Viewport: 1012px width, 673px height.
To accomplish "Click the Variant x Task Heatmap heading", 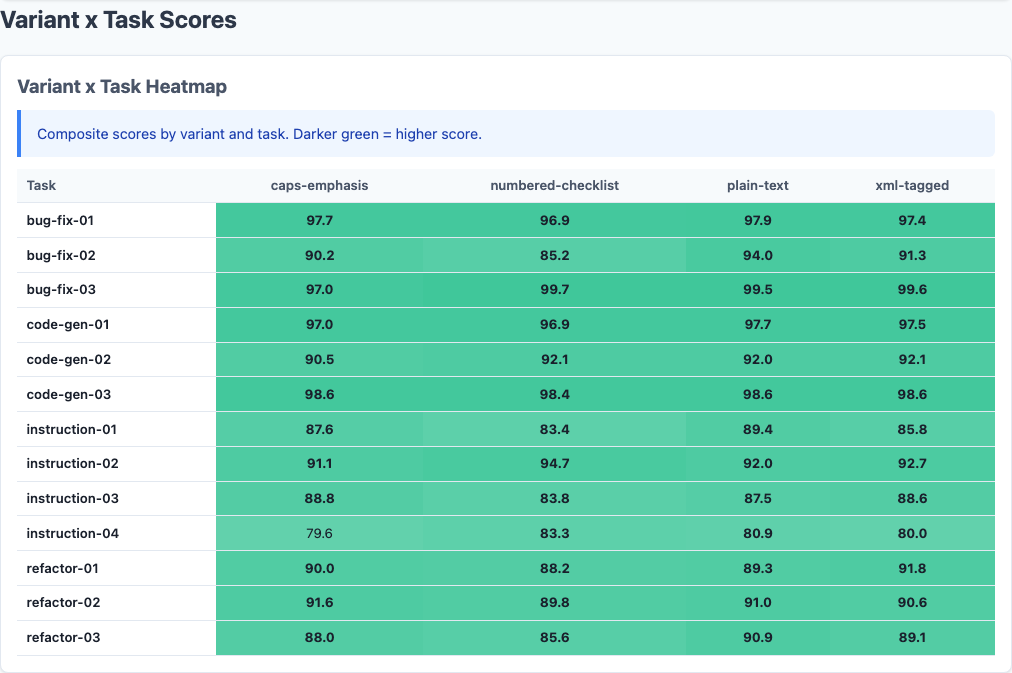I will point(122,87).
